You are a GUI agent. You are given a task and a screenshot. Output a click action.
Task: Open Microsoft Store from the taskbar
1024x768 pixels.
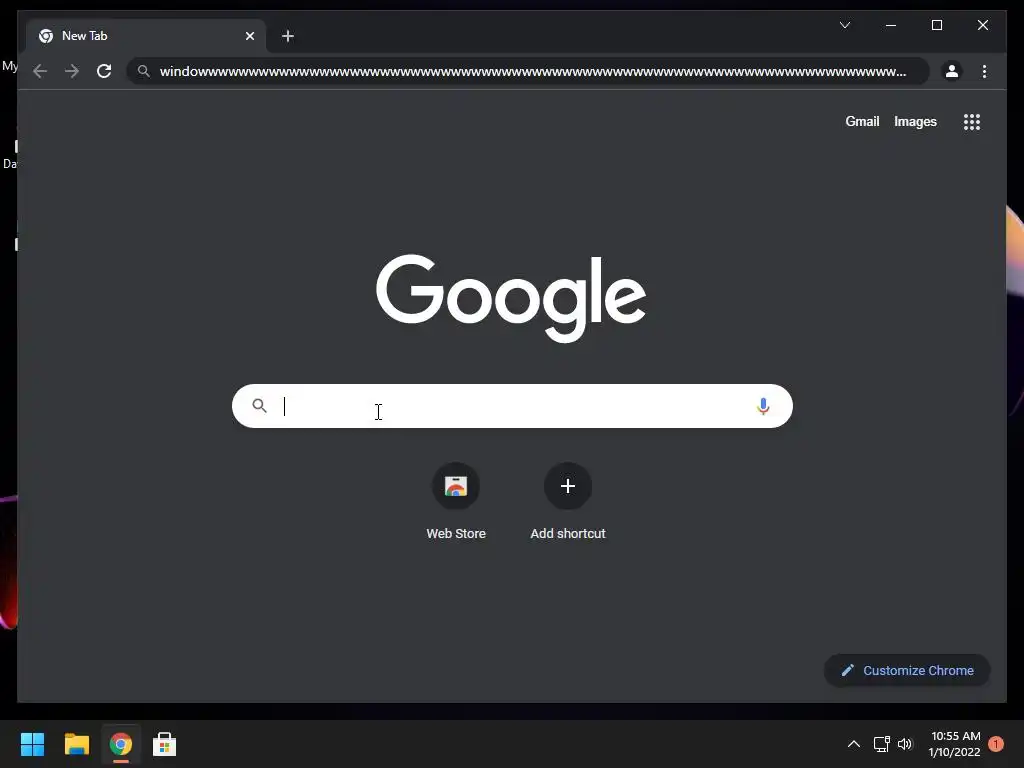[x=165, y=744]
